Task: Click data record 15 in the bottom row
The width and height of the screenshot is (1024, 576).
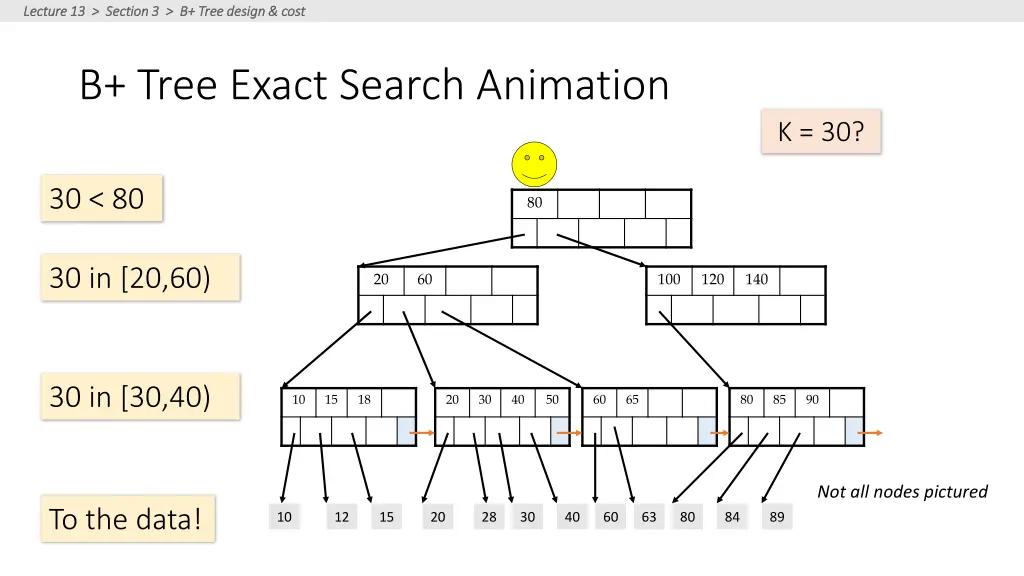Action: (x=387, y=517)
